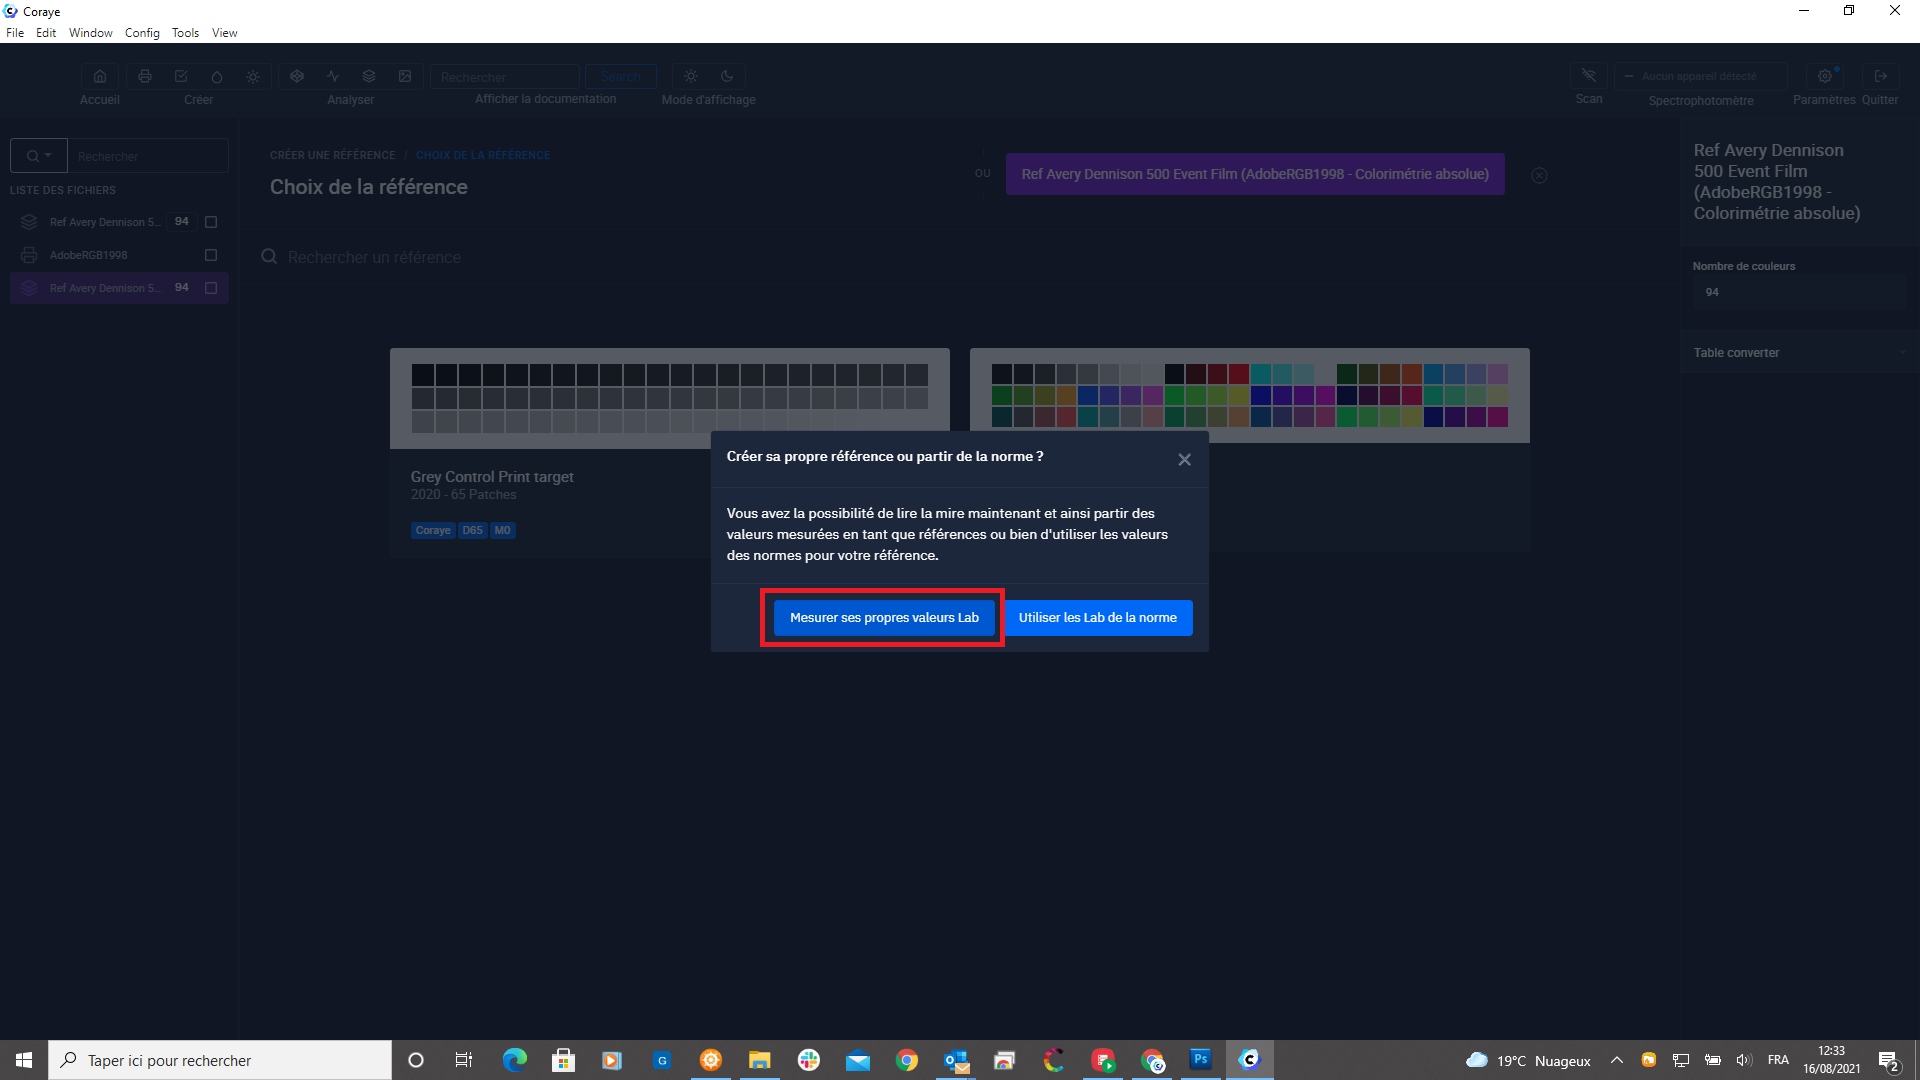Screen dimensions: 1920x1080
Task: Click Utiliser les Lab de la norme button
Action: [1097, 618]
